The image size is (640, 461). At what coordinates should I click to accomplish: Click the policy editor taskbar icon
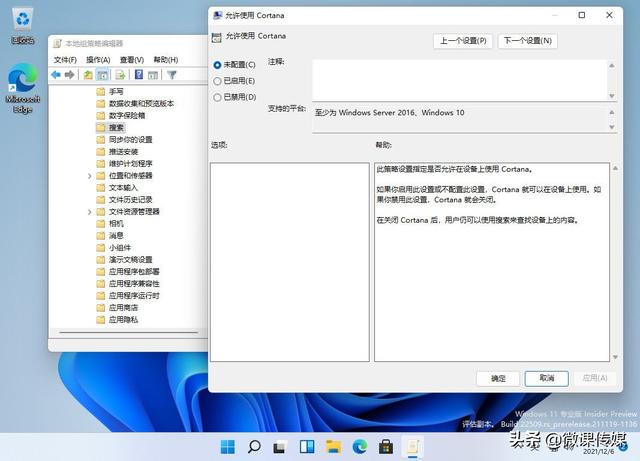tap(412, 447)
